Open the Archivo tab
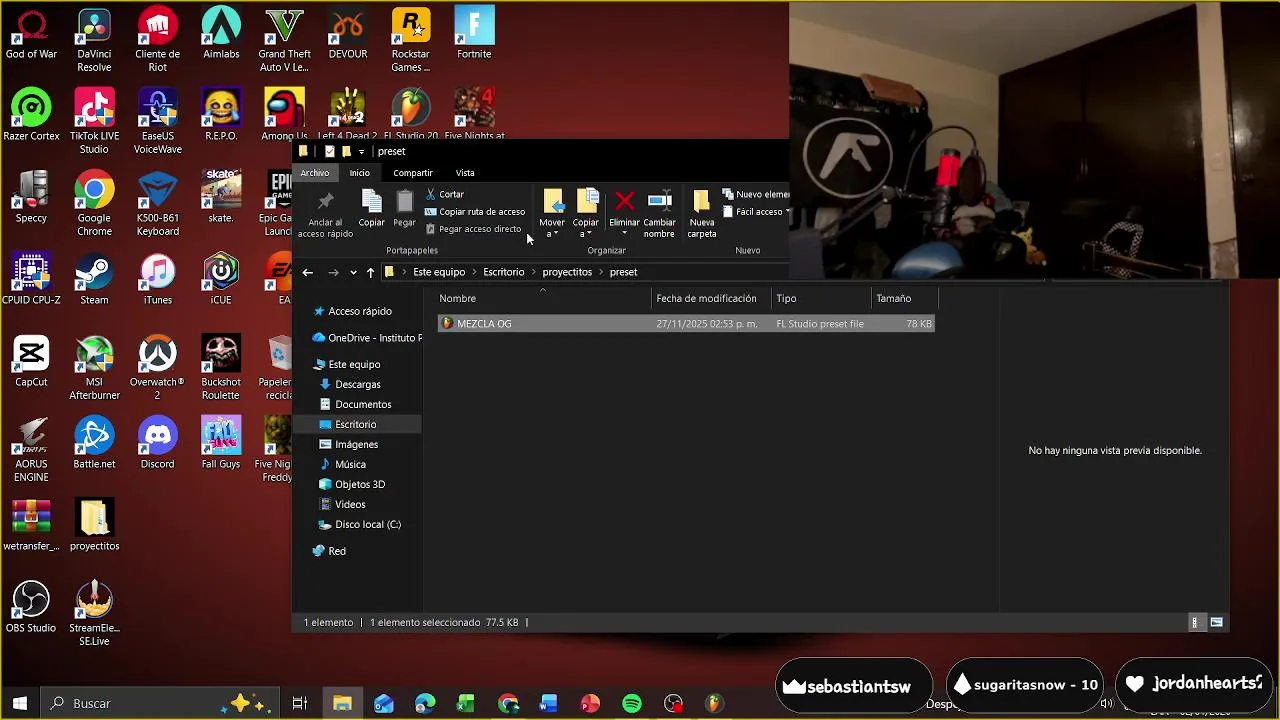This screenshot has height=720, width=1280. 315,173
